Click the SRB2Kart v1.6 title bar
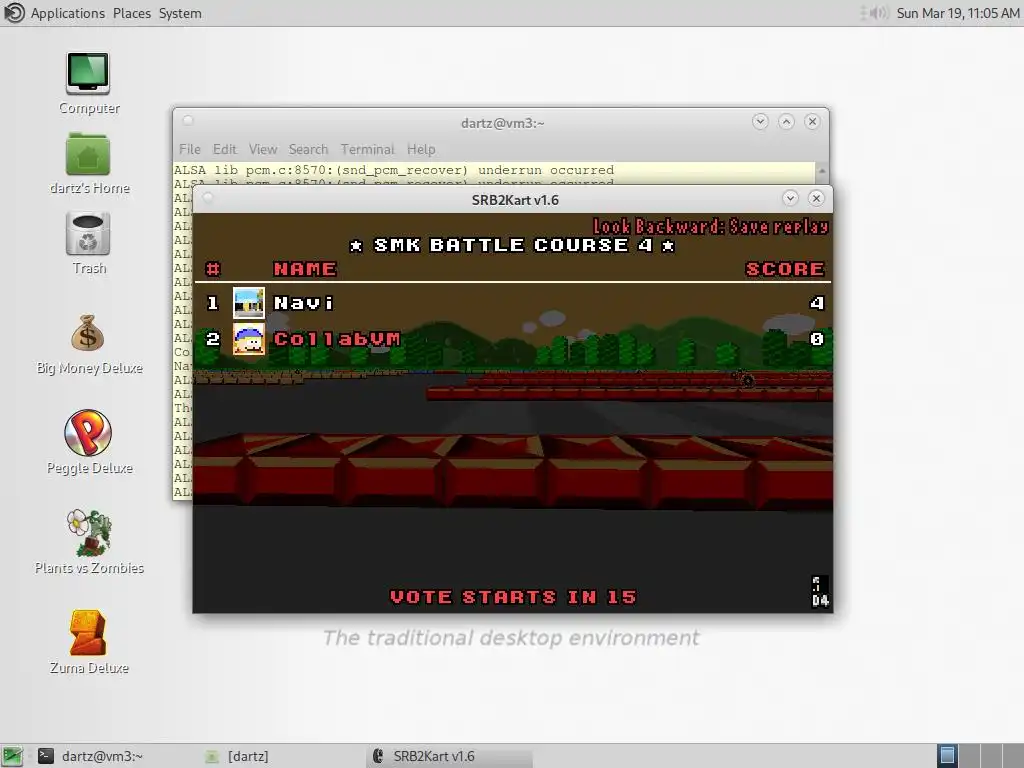The image size is (1024, 768). pos(515,200)
